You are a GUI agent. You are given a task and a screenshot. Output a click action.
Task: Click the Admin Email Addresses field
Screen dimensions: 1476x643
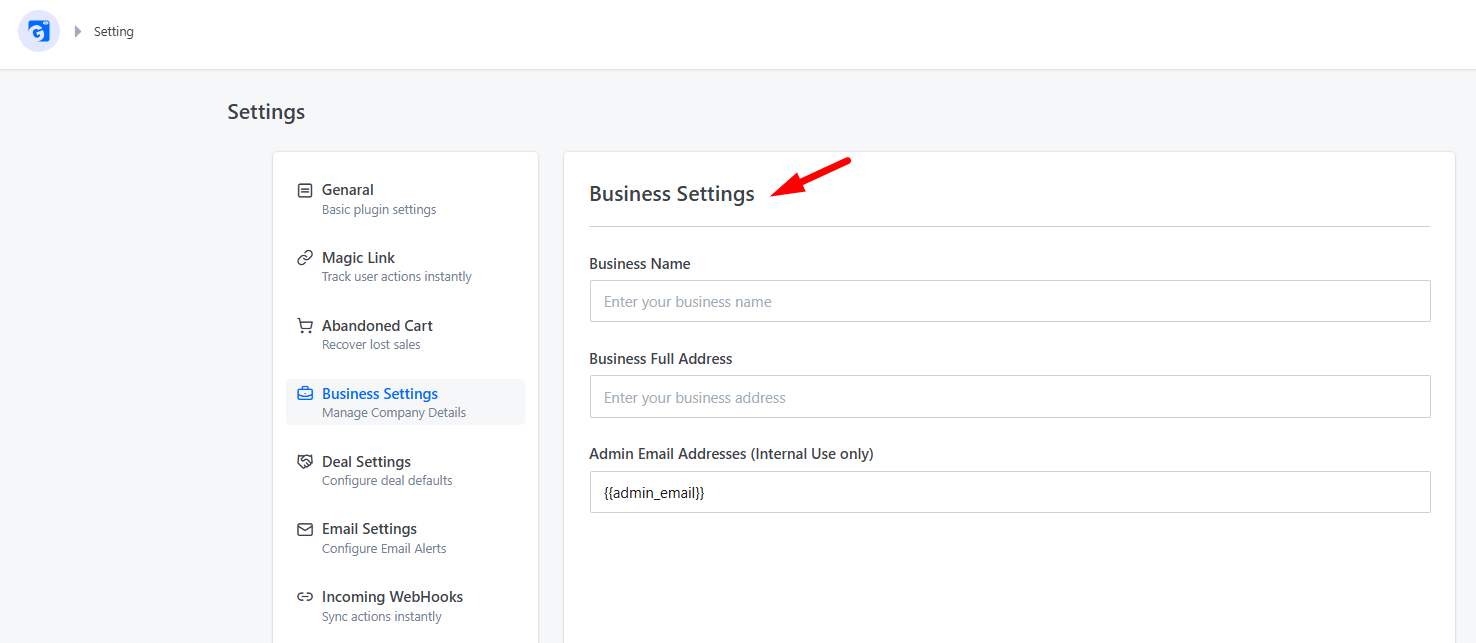(x=1010, y=492)
